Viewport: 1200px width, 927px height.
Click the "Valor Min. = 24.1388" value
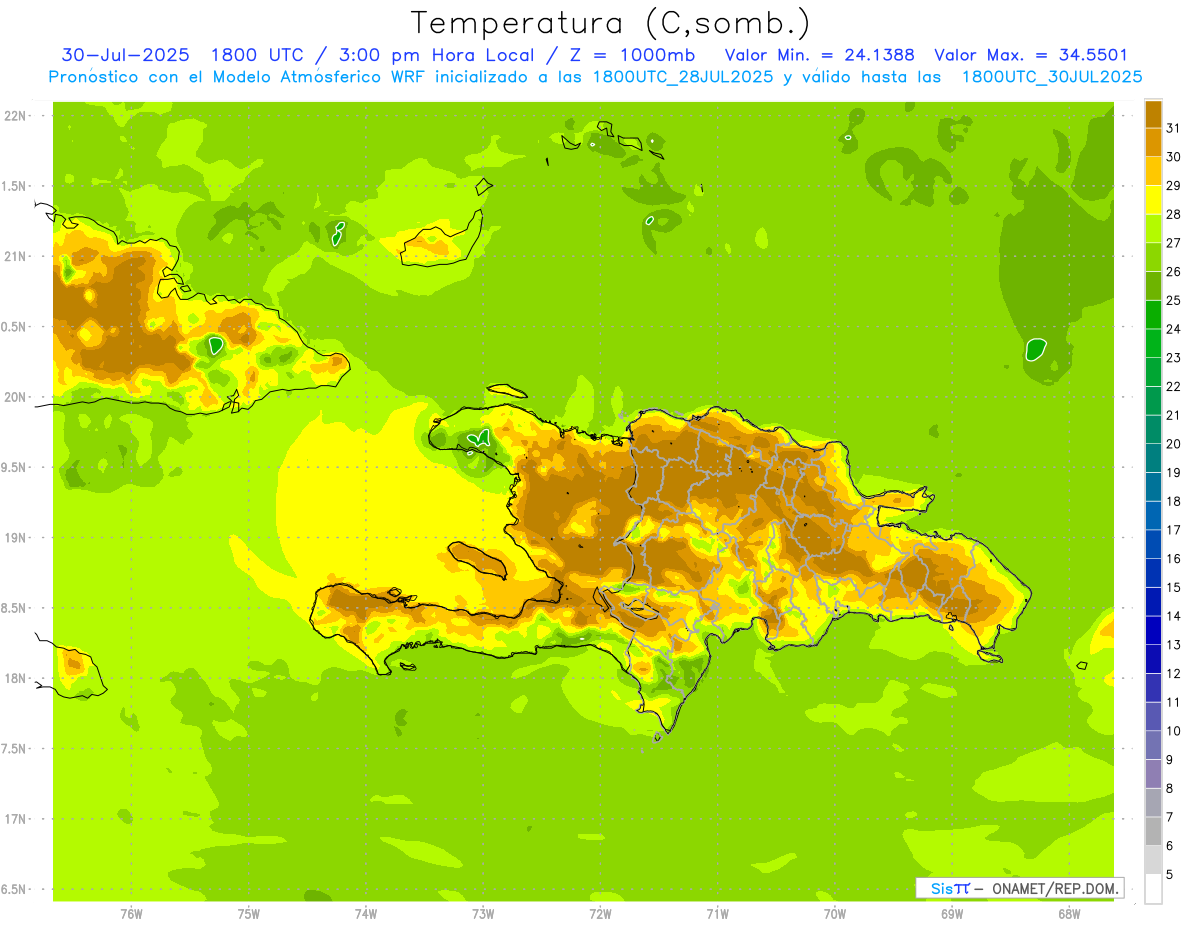[x=819, y=54]
